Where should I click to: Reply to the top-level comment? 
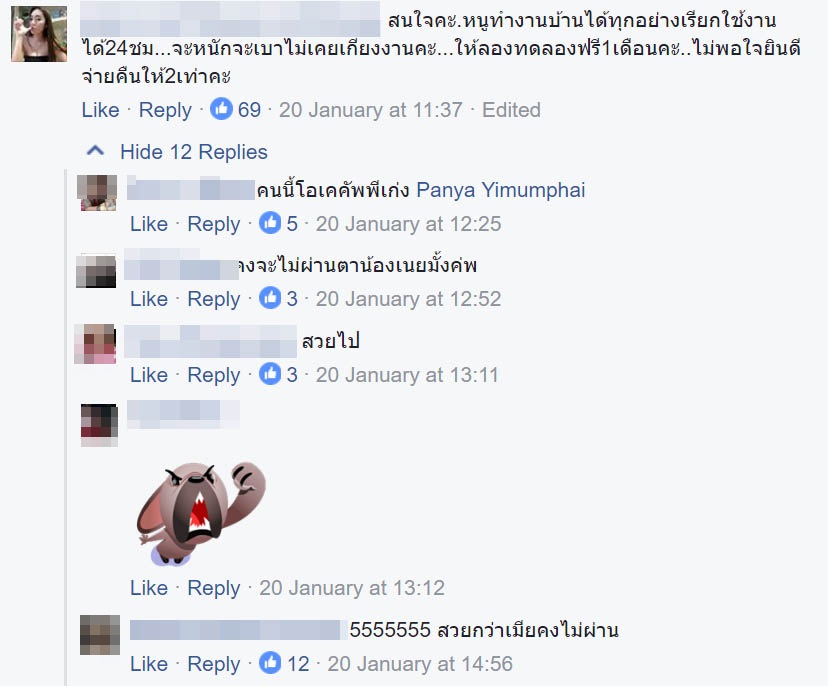coord(165,110)
